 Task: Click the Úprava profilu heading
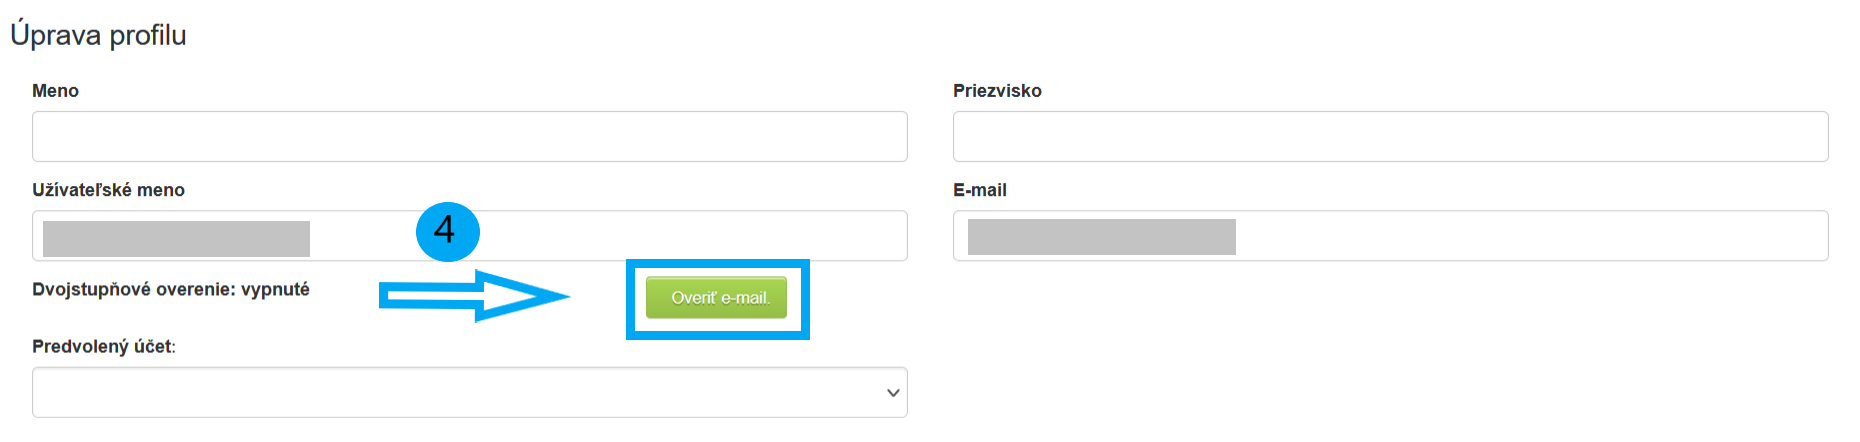pos(98,35)
